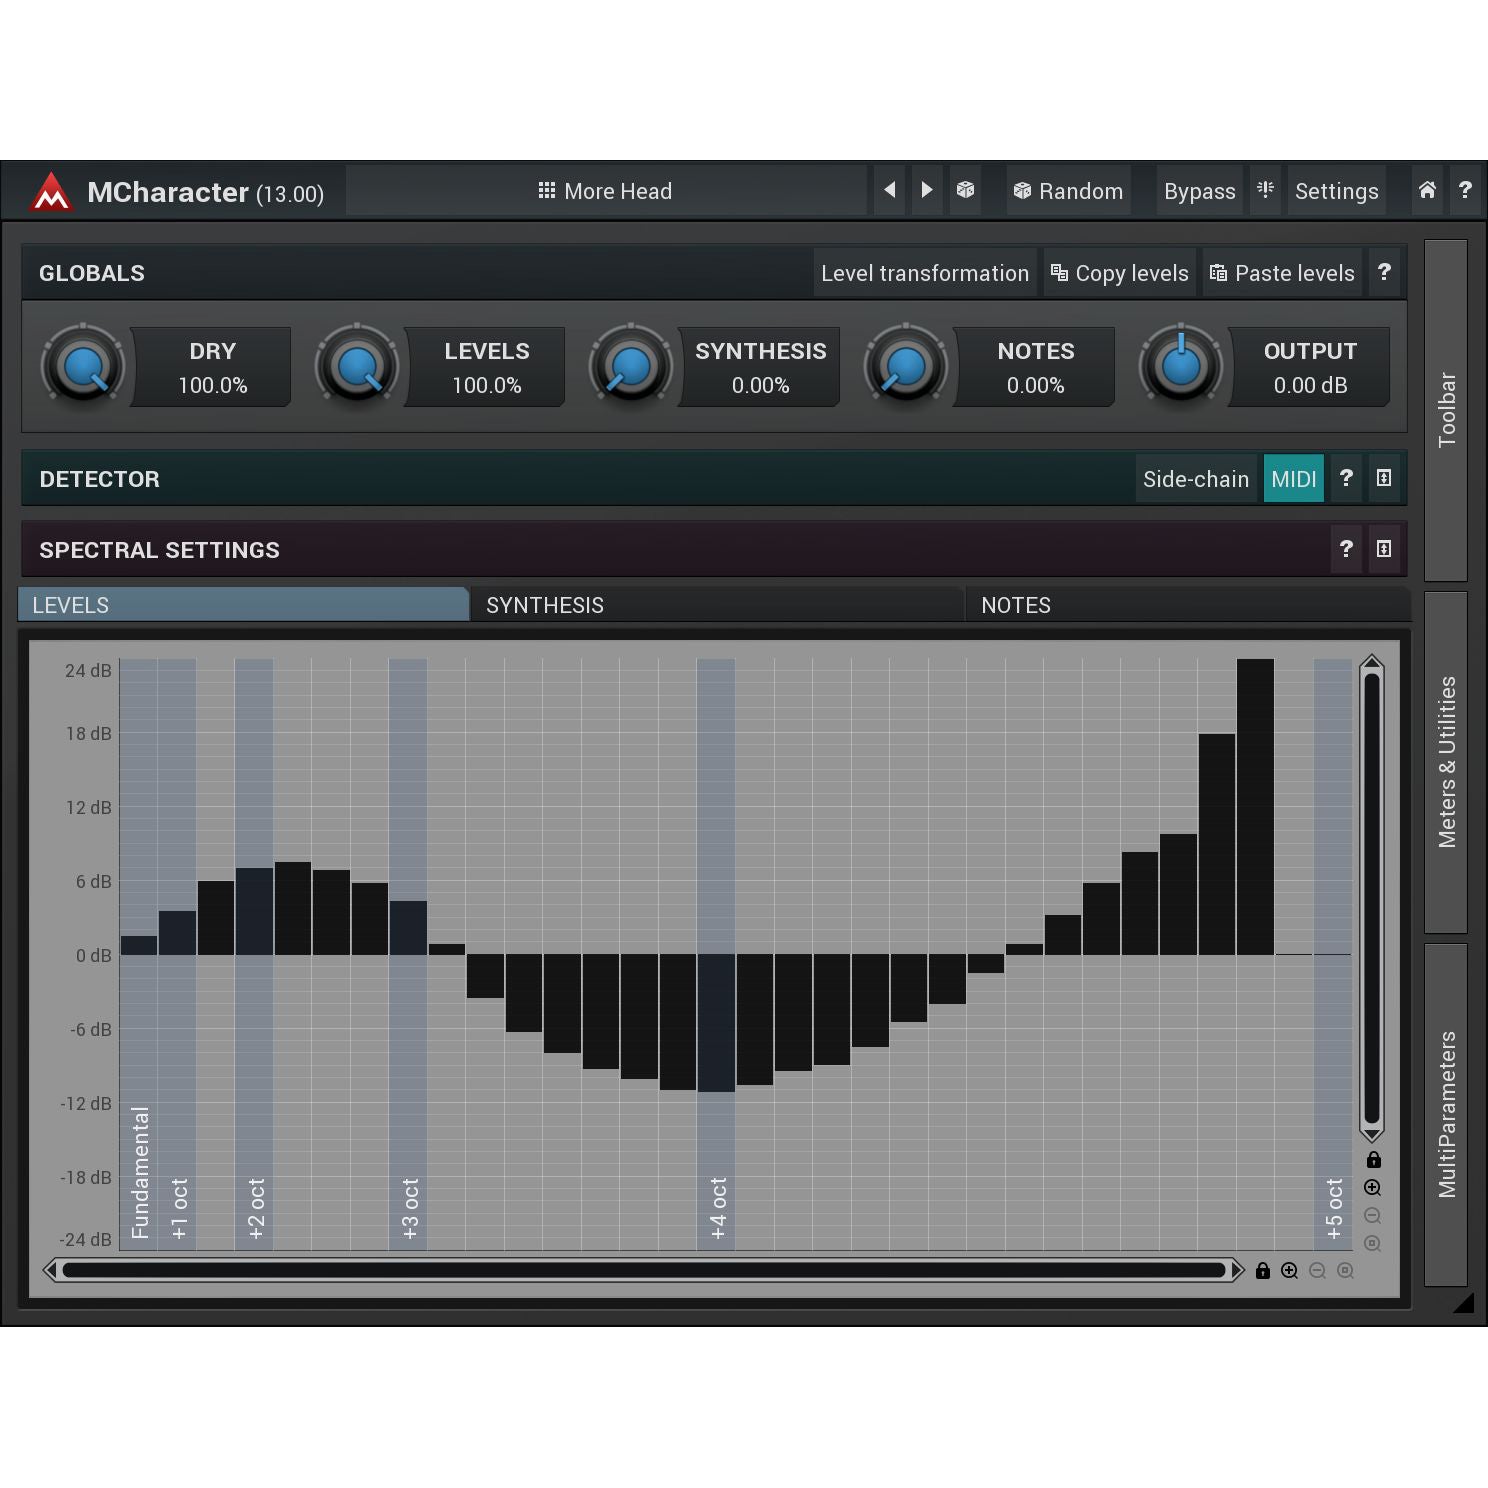Expand the Detector section panel
The image size is (1488, 1488).
(x=1384, y=478)
